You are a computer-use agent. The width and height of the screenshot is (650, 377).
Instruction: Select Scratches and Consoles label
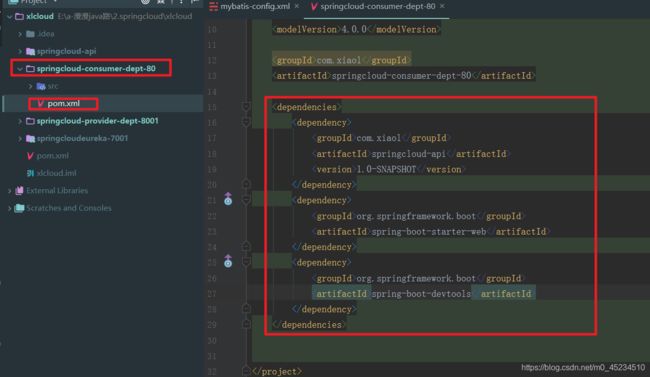point(69,208)
